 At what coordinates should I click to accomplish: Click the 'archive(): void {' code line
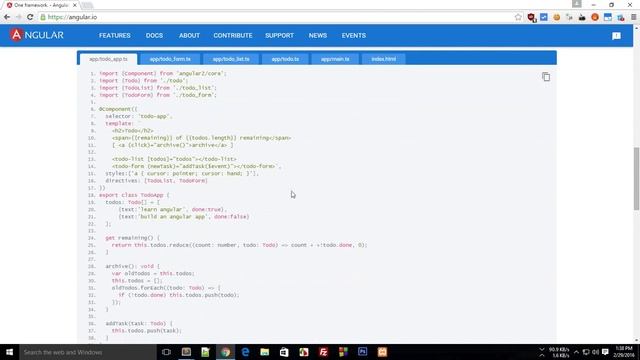point(133,266)
